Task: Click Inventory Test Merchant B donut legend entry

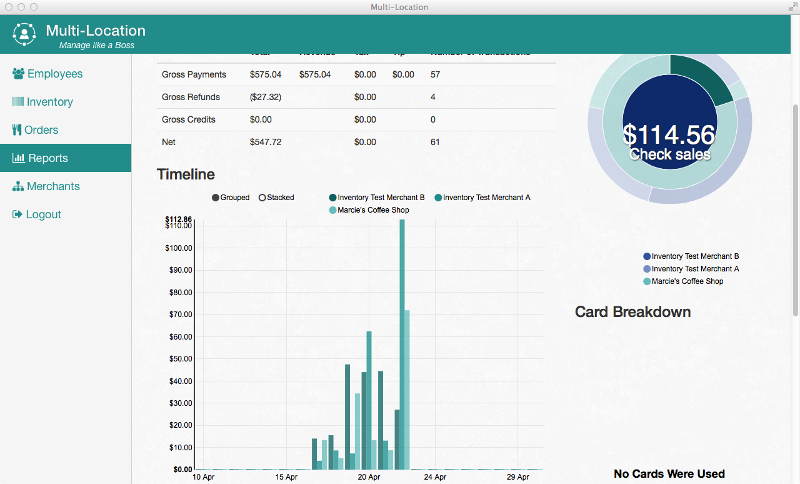Action: 694,257
